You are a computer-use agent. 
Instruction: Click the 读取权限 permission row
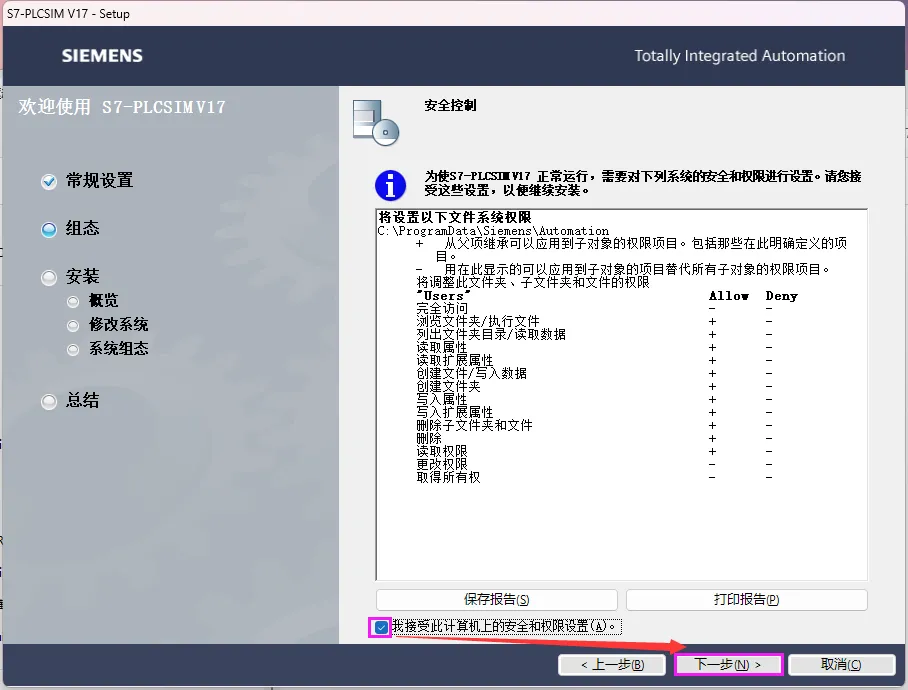pos(593,452)
